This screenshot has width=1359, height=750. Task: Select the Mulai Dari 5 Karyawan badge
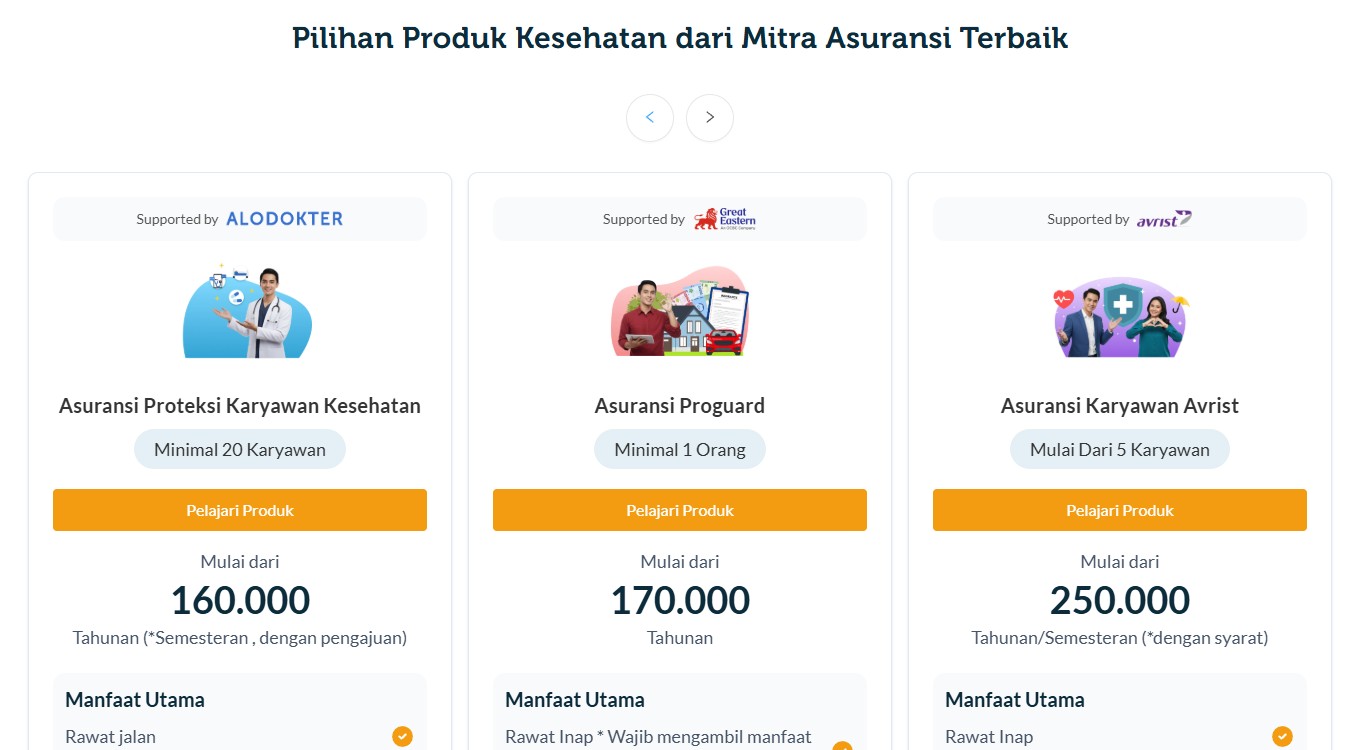[1119, 449]
